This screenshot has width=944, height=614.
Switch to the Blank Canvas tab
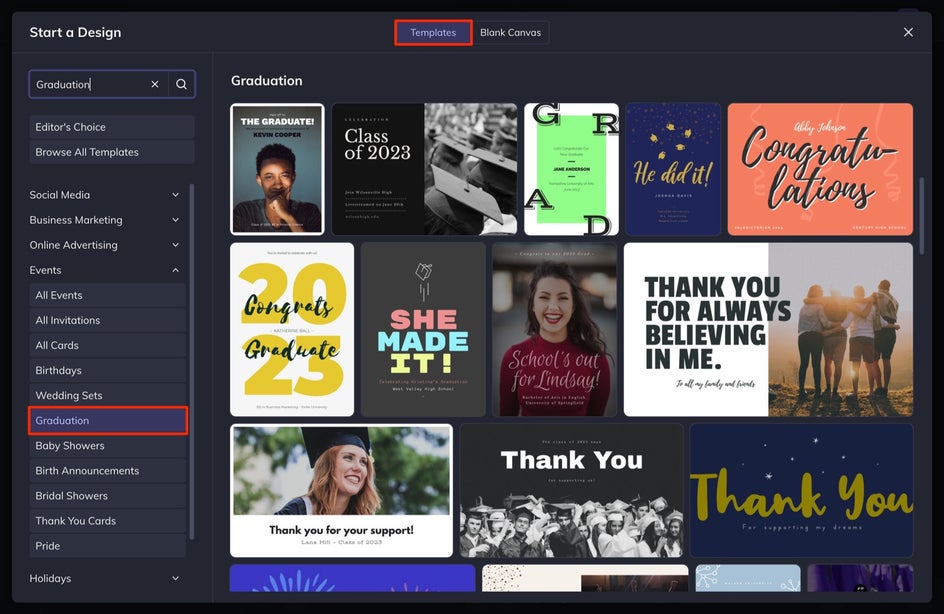pyautogui.click(x=511, y=33)
